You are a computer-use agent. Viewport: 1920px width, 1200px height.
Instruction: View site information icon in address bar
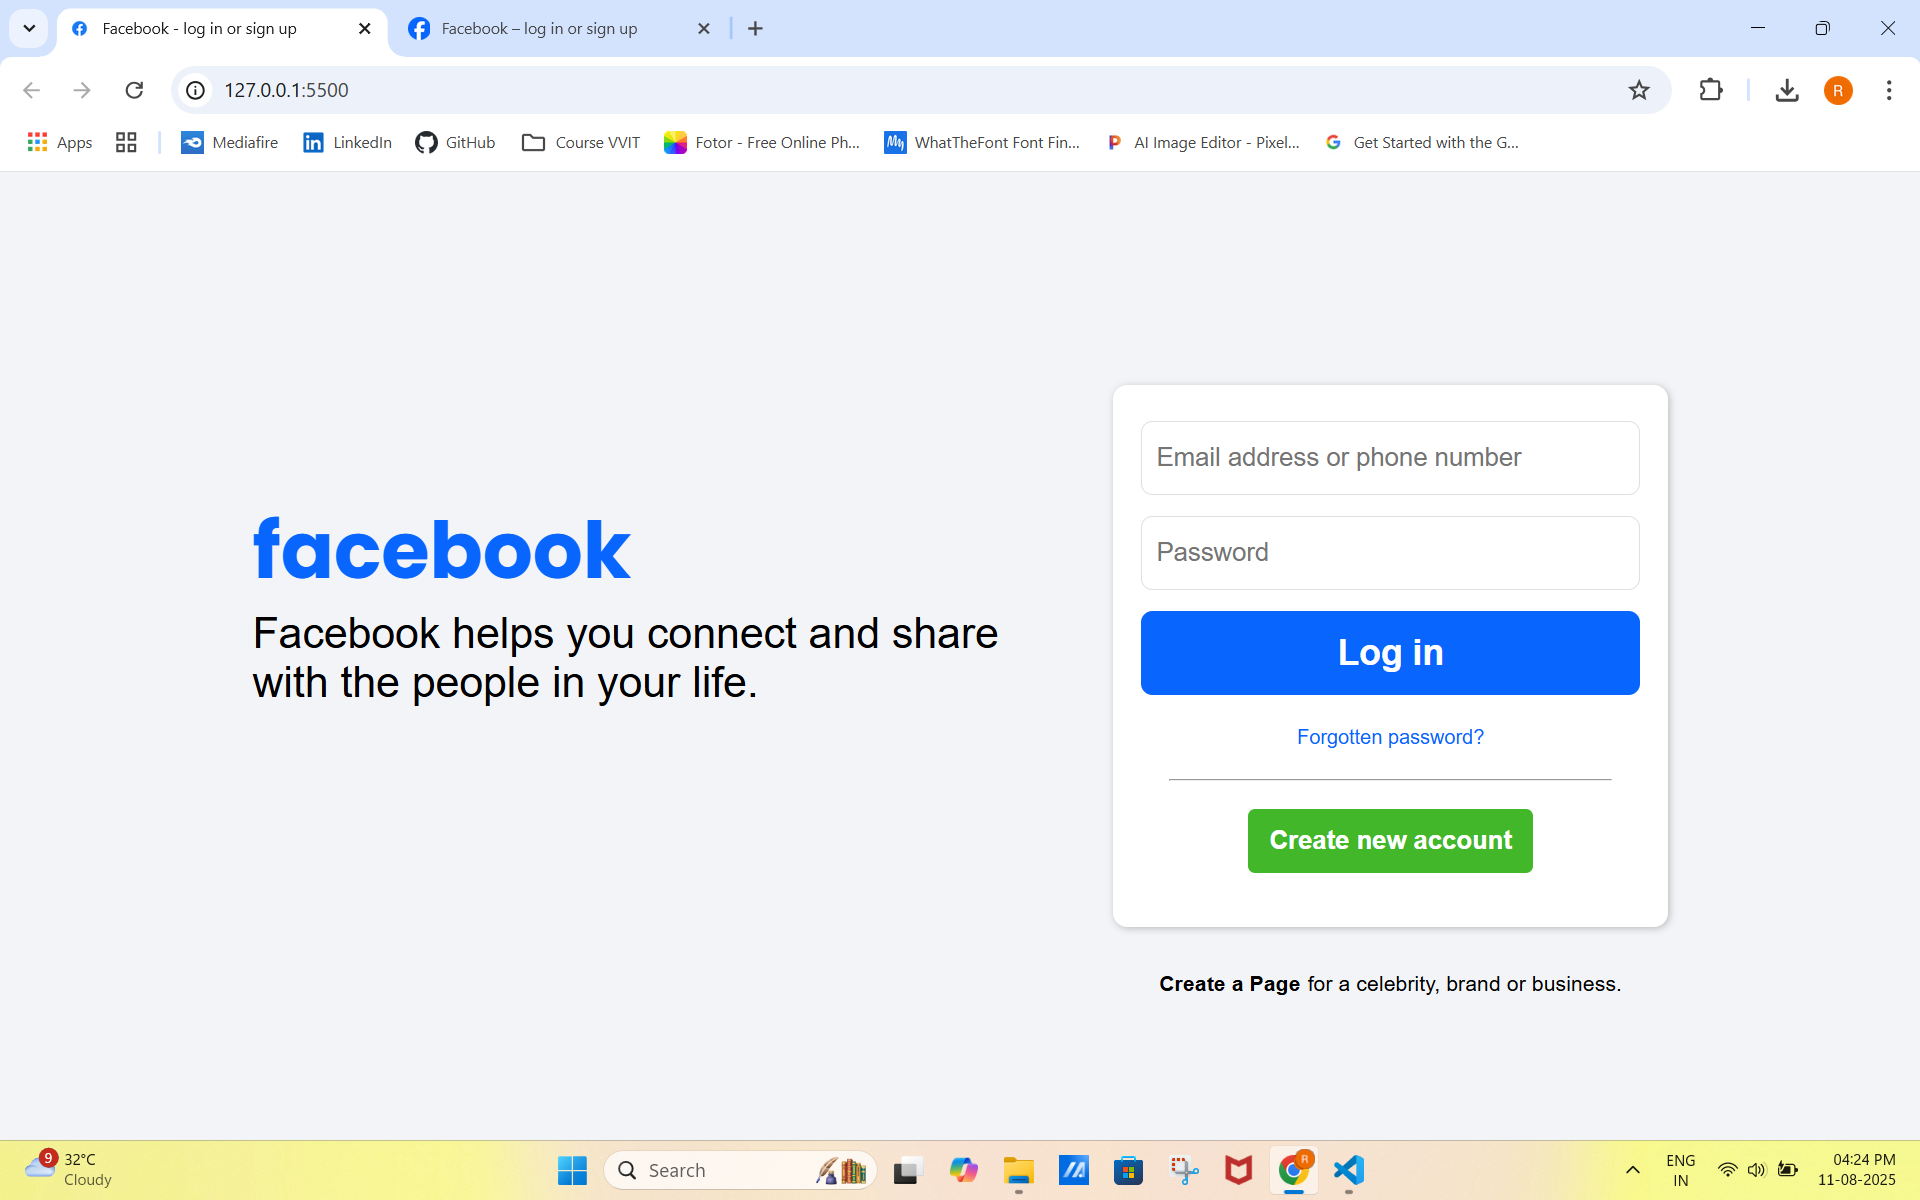tap(196, 90)
